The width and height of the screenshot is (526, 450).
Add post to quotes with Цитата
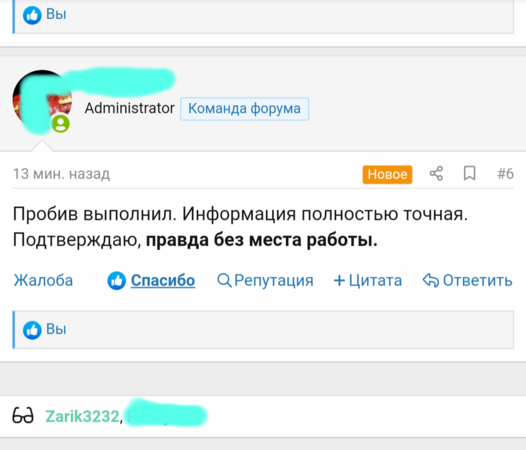tap(375, 280)
